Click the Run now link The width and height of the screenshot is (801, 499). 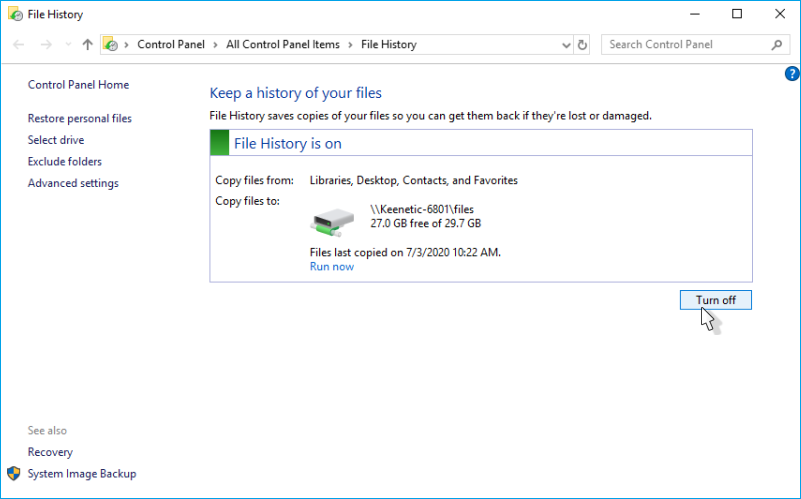(331, 267)
